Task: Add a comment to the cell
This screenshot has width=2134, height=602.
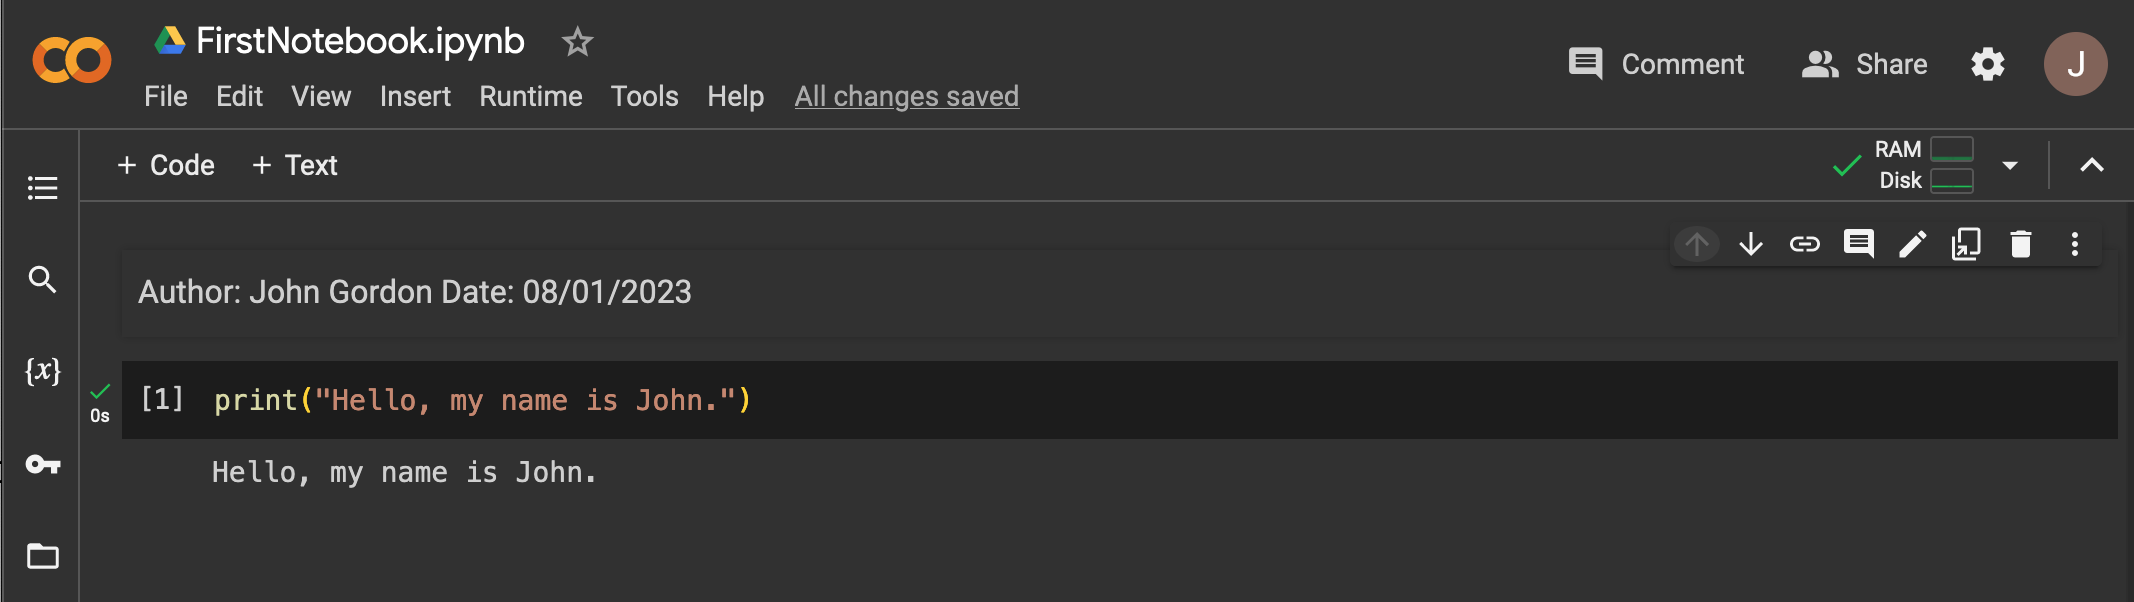Action: 1859,244
